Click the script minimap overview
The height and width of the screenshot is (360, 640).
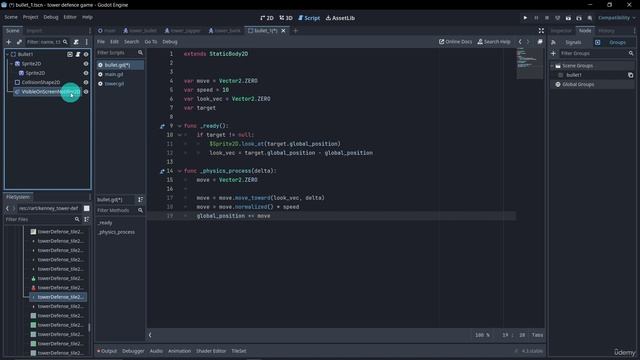[530, 63]
